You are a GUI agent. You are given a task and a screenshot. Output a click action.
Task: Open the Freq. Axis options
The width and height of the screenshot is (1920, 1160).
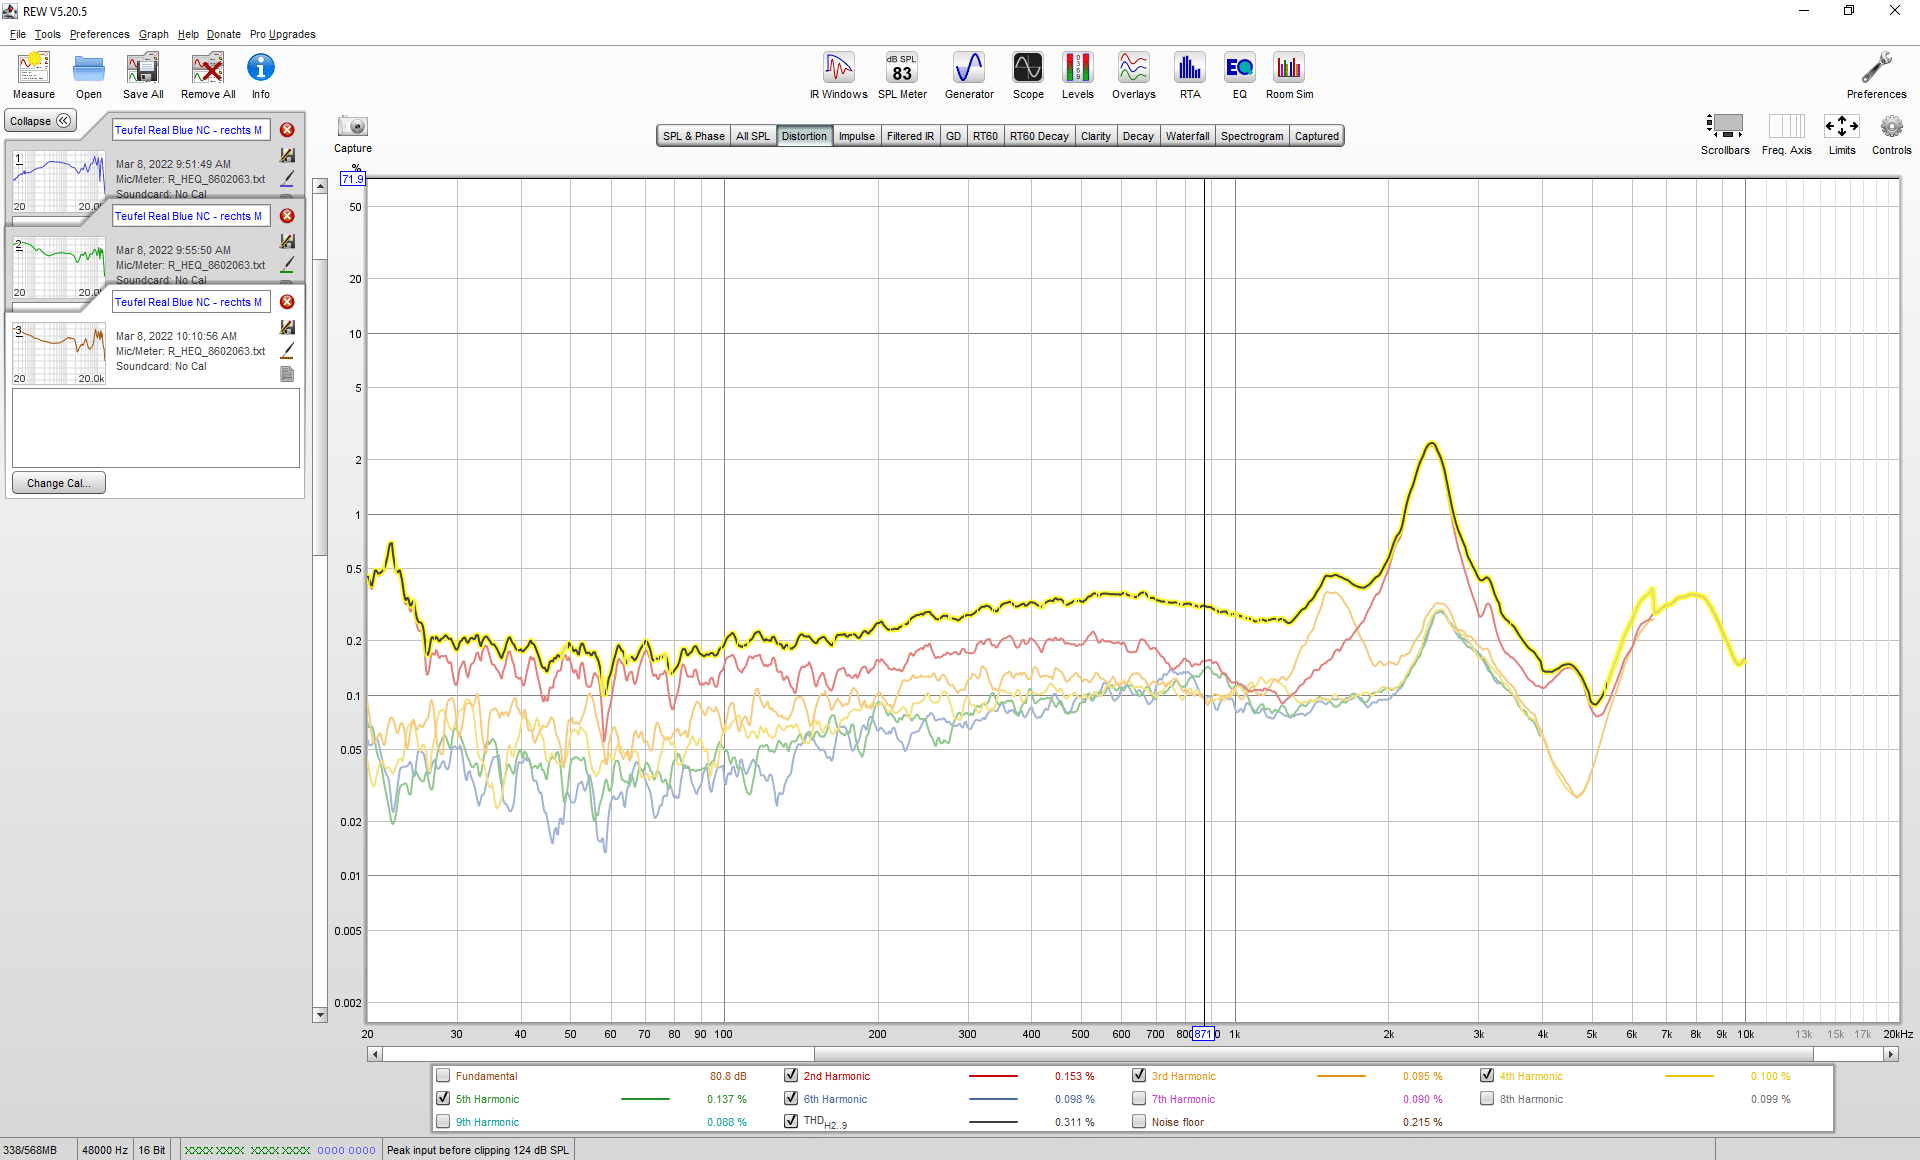[1787, 134]
